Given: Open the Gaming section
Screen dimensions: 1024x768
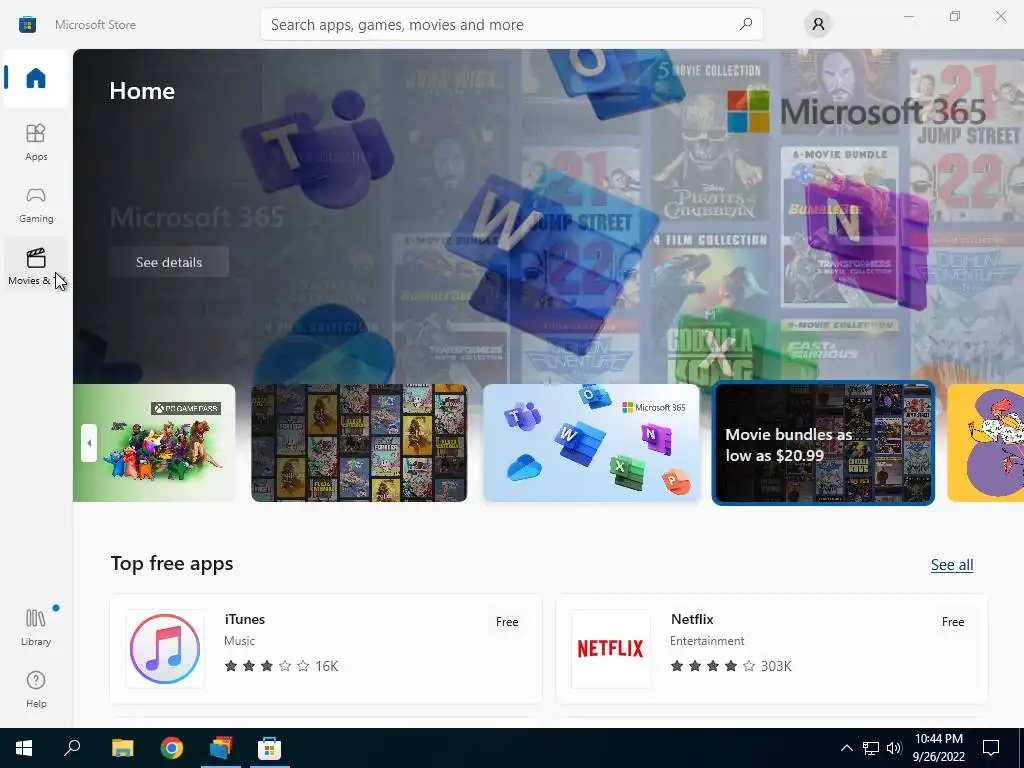Looking at the screenshot, I should [x=36, y=204].
